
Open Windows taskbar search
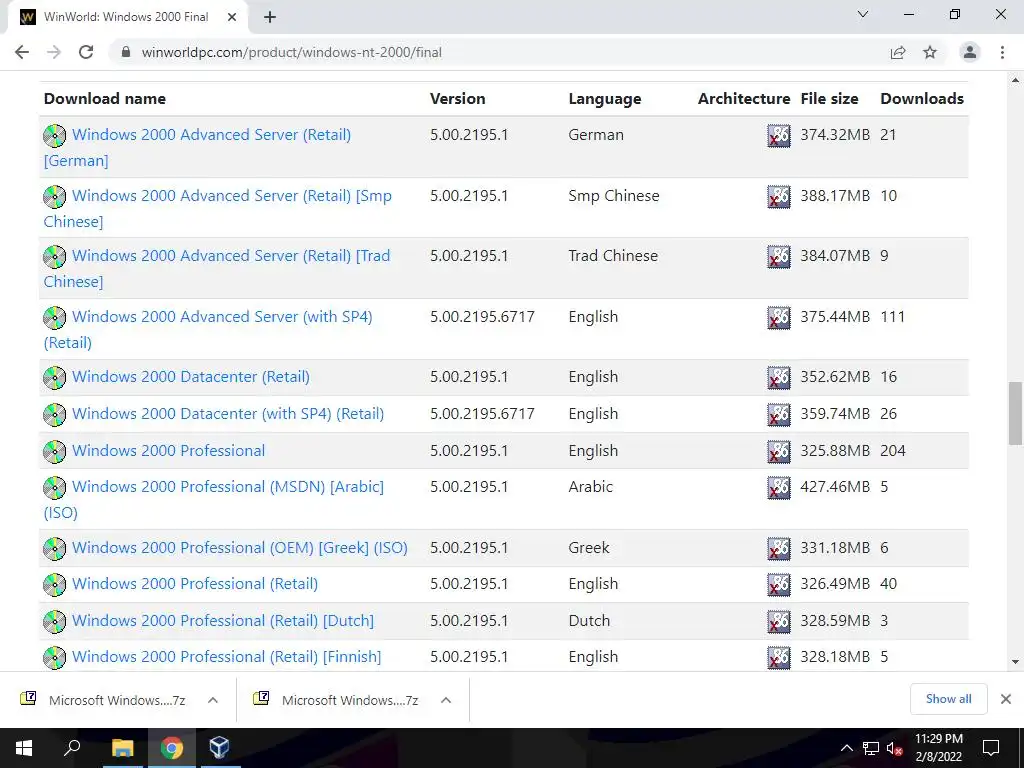tap(72, 748)
